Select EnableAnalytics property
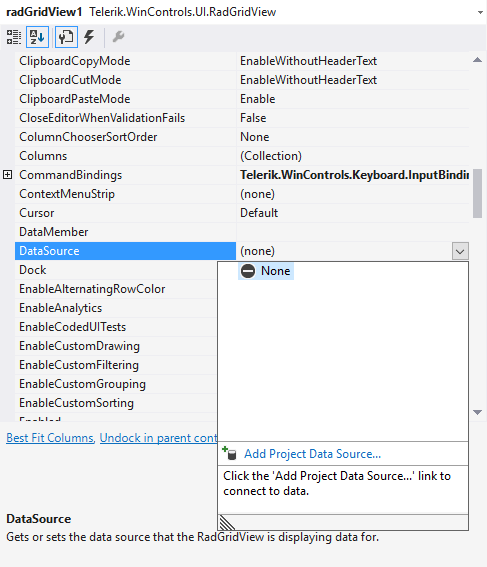 tap(116, 308)
